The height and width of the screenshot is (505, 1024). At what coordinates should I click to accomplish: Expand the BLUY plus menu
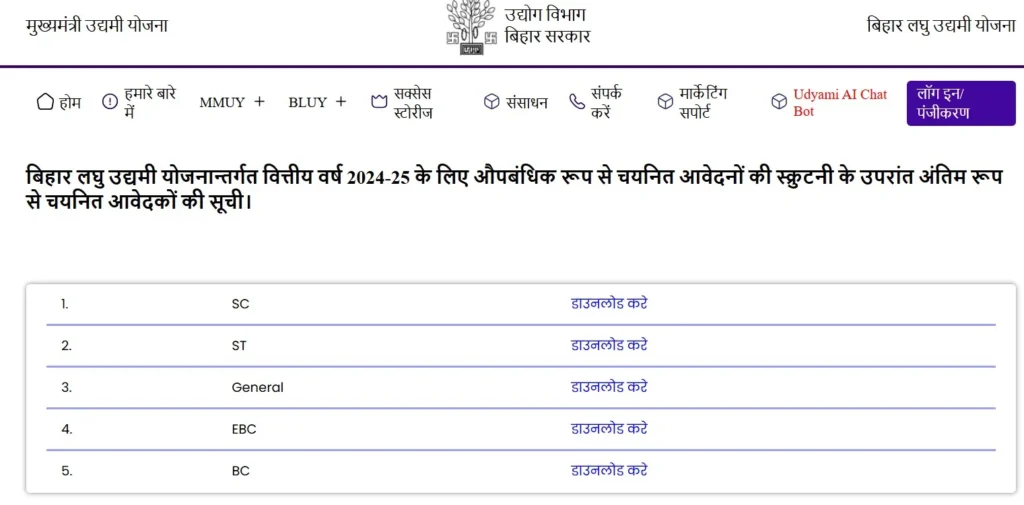(341, 102)
